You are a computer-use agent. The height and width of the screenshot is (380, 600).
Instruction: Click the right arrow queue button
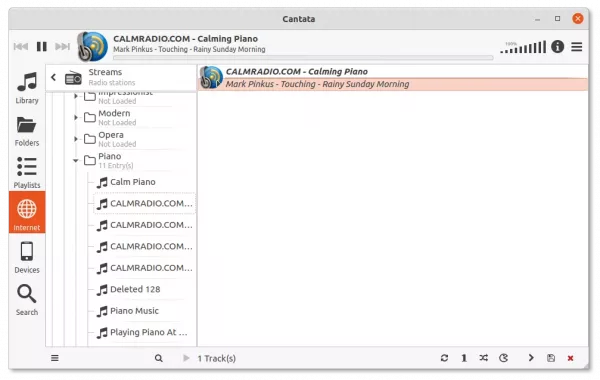(x=531, y=358)
